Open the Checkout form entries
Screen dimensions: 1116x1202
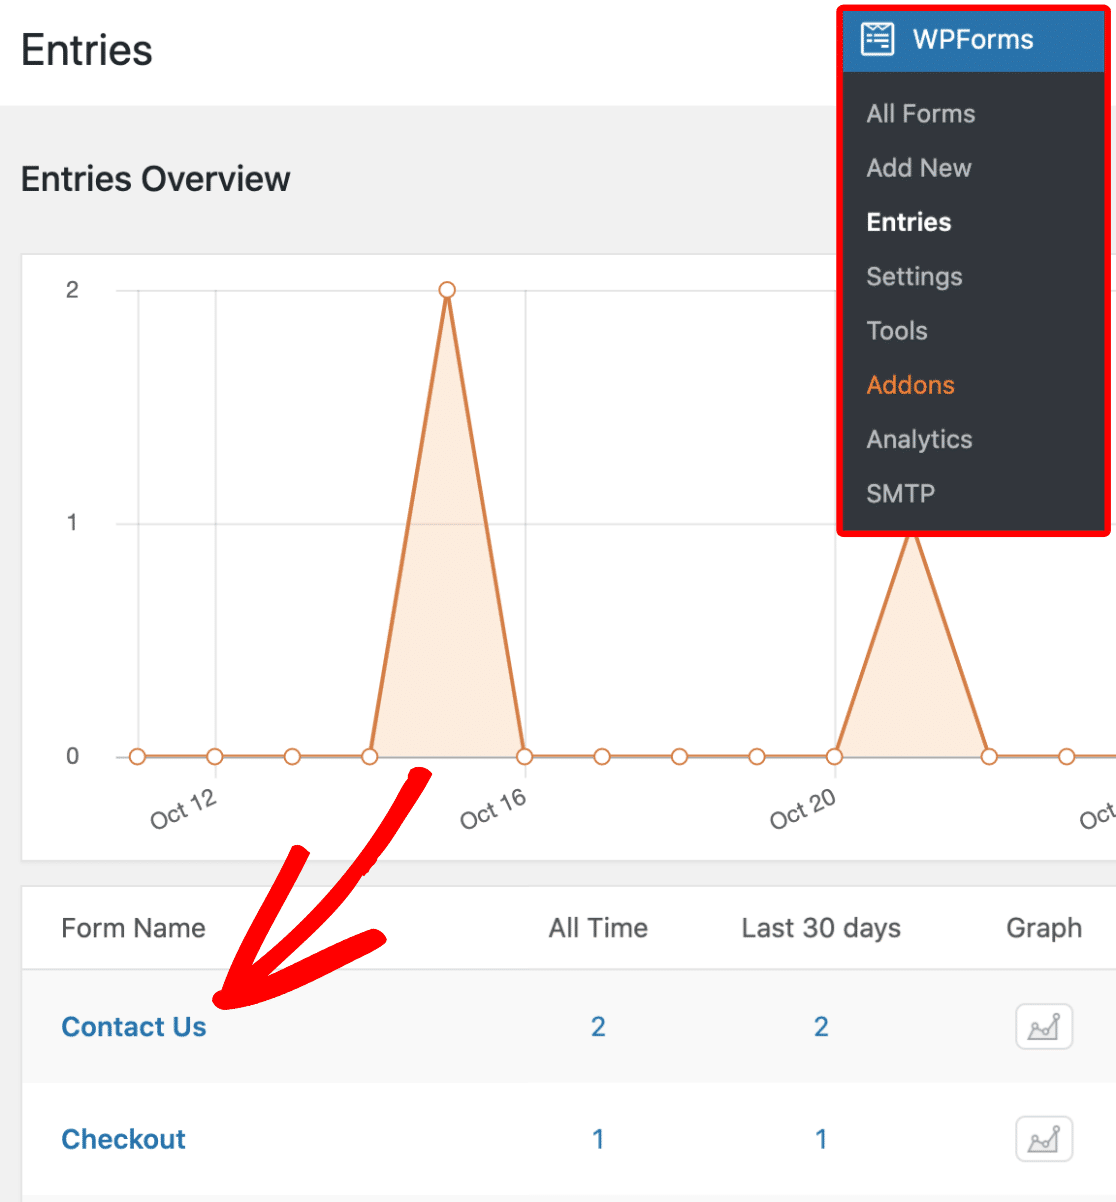[124, 1139]
